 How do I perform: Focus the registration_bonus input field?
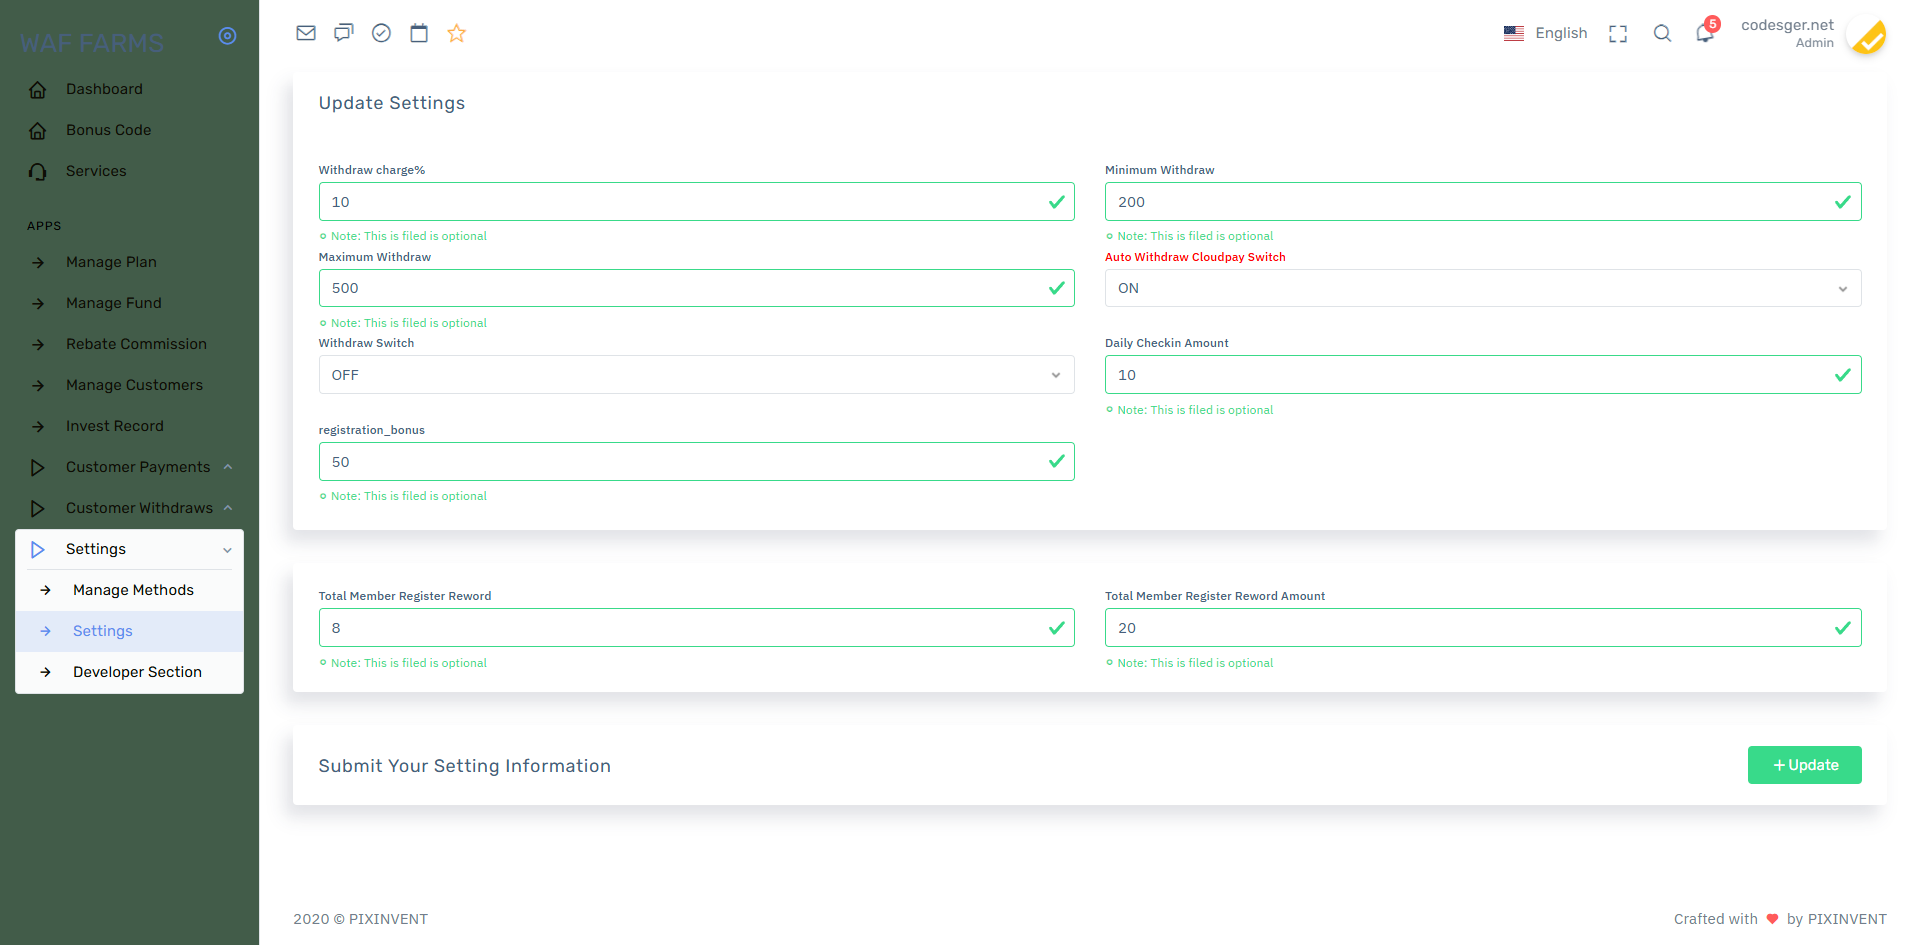[696, 462]
